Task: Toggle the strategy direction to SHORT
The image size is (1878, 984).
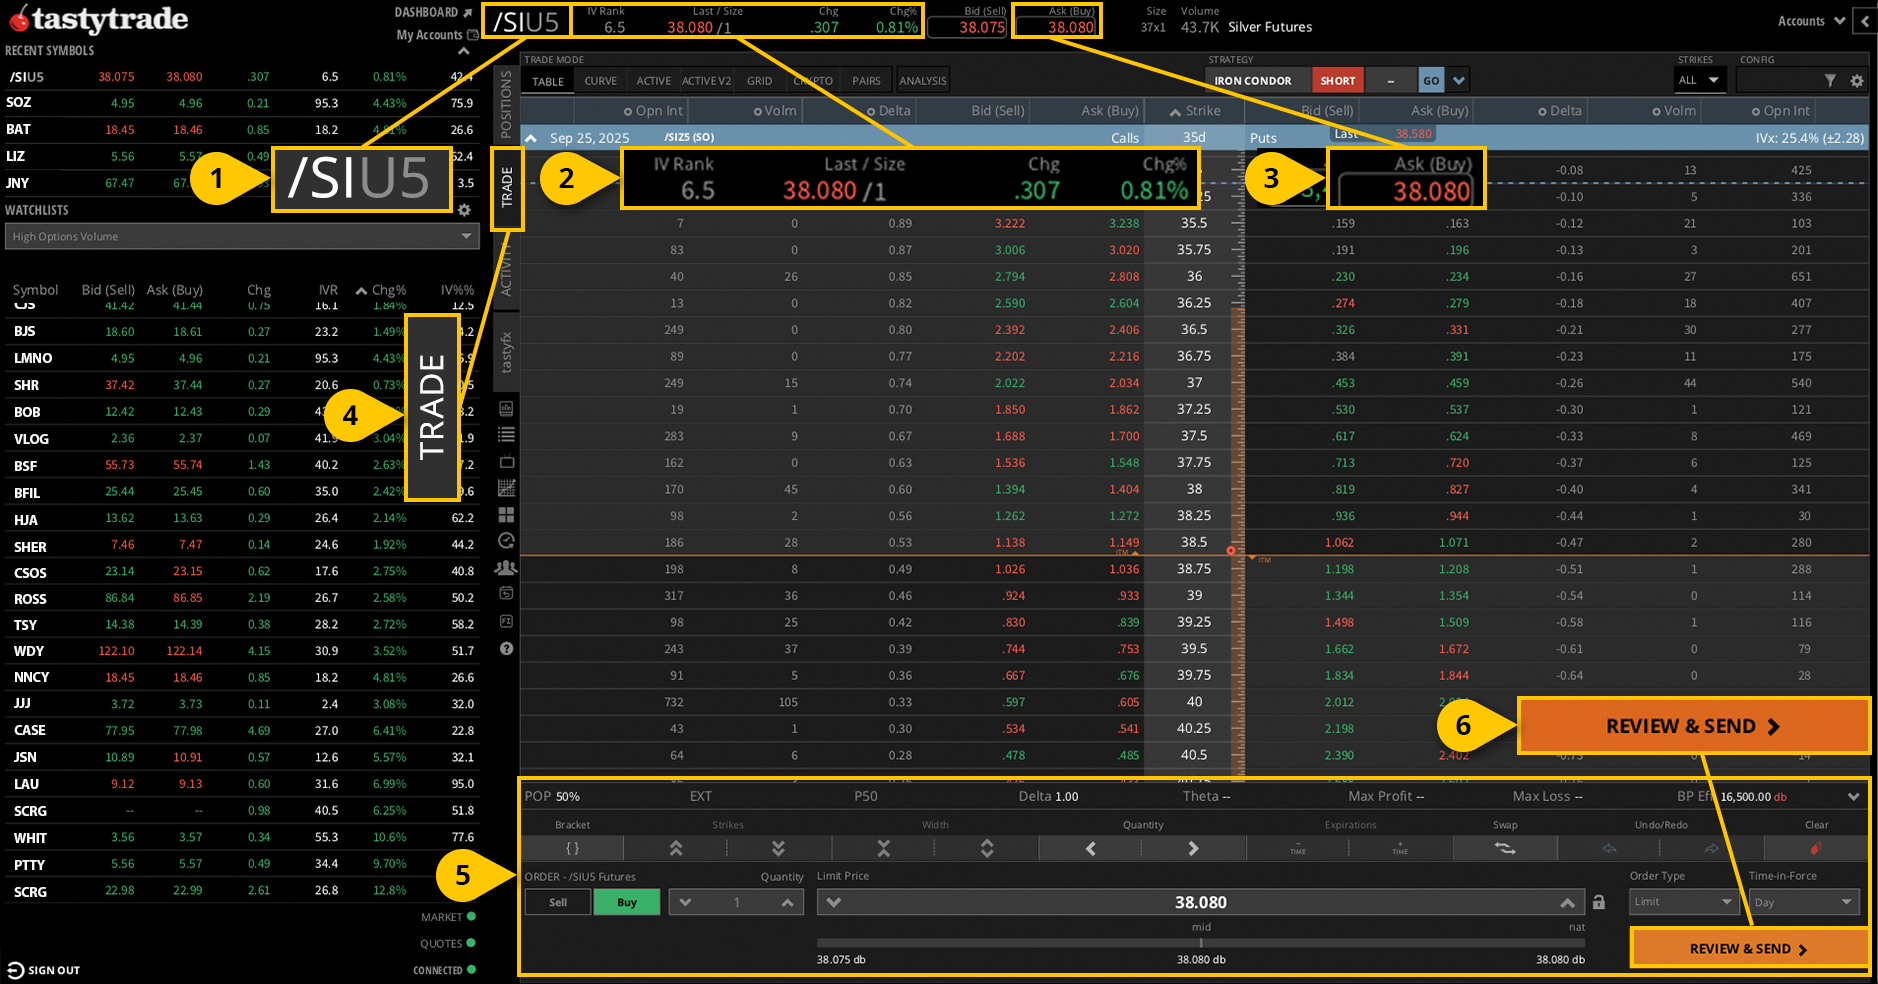Action: tap(1338, 79)
